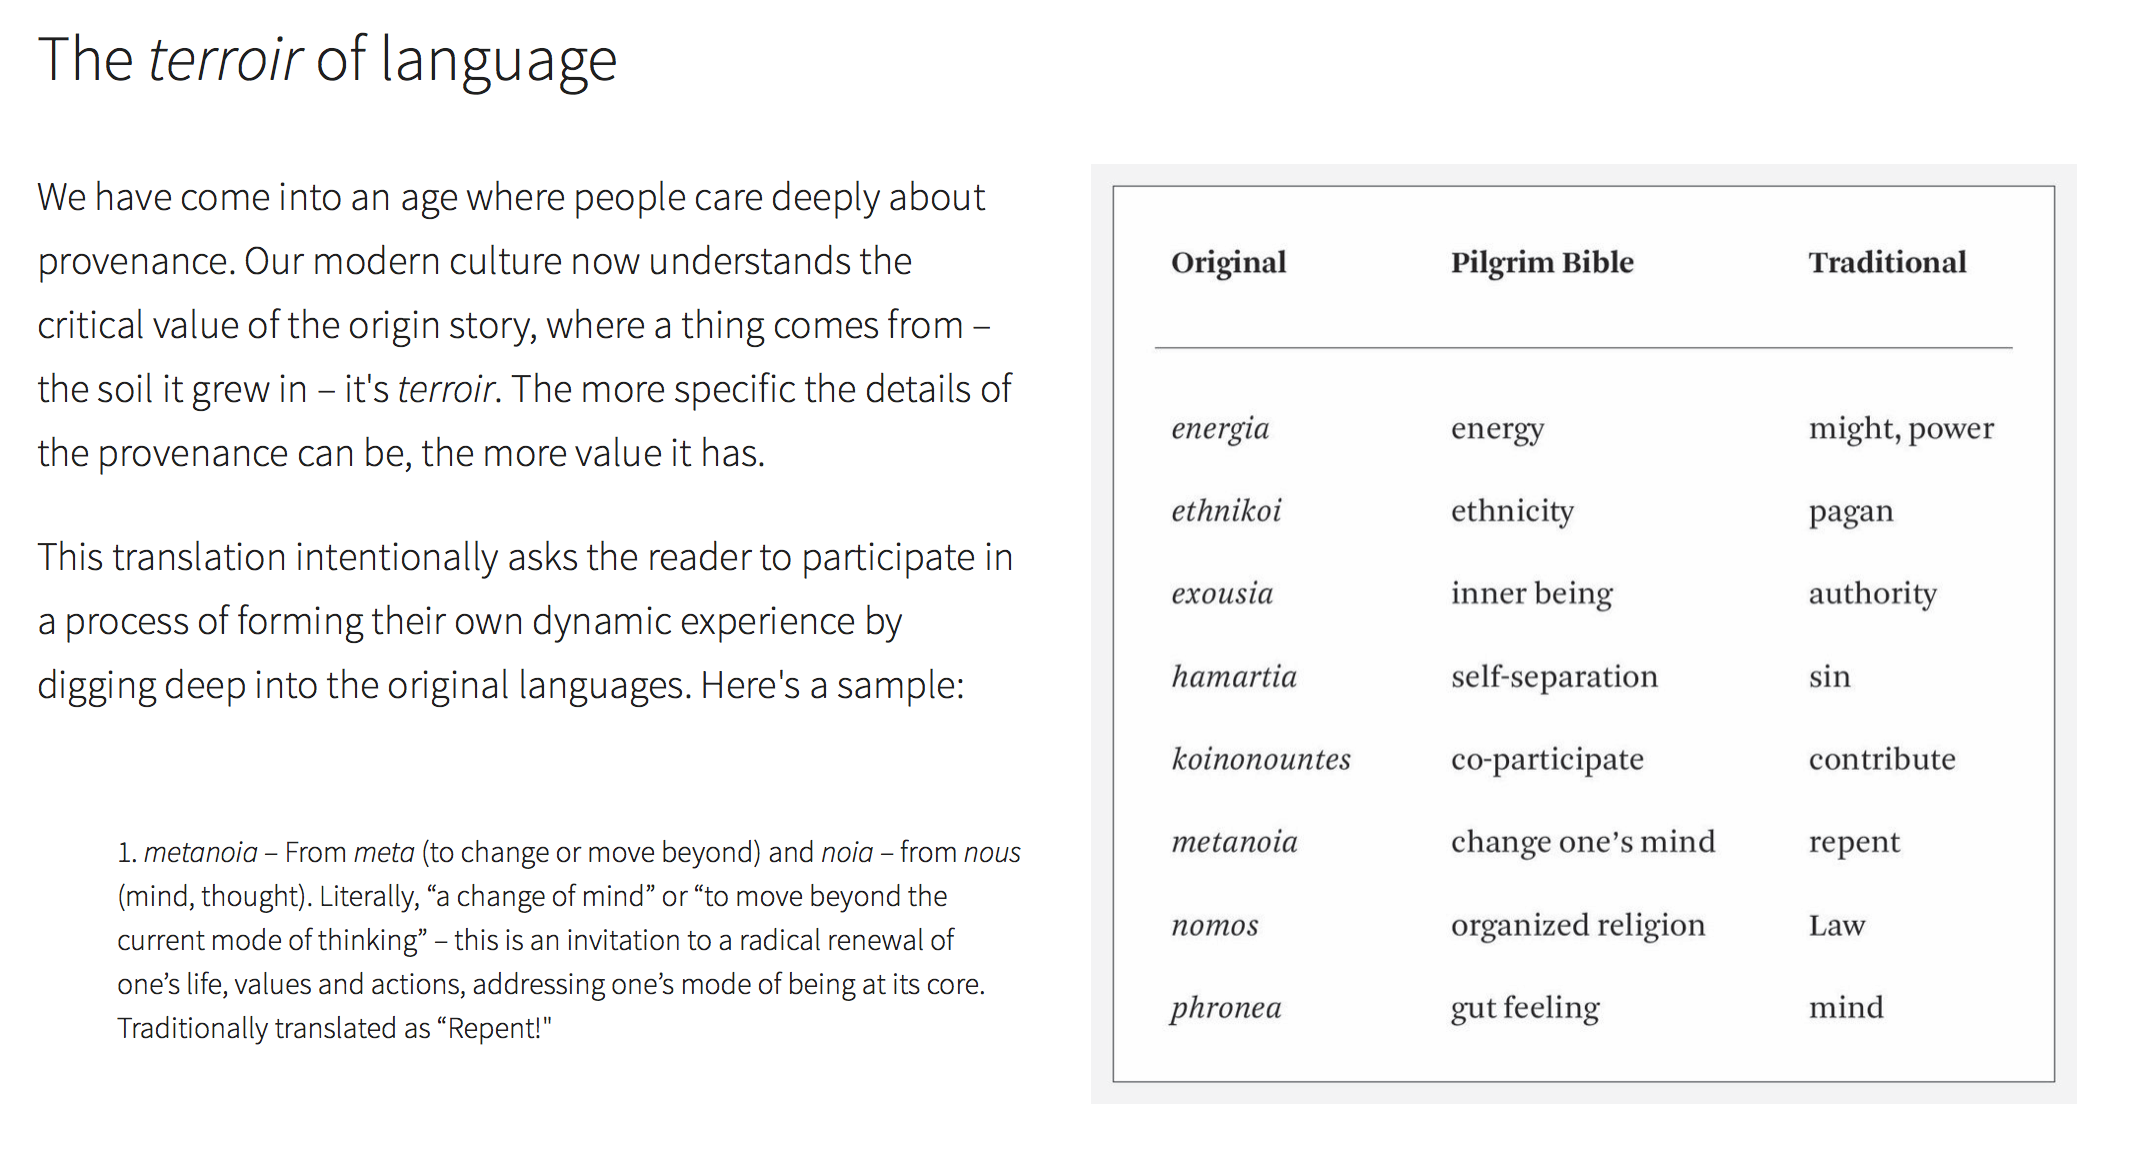This screenshot has width=2134, height=1166.
Task: Click the 'Original' column header
Action: pos(1228,262)
